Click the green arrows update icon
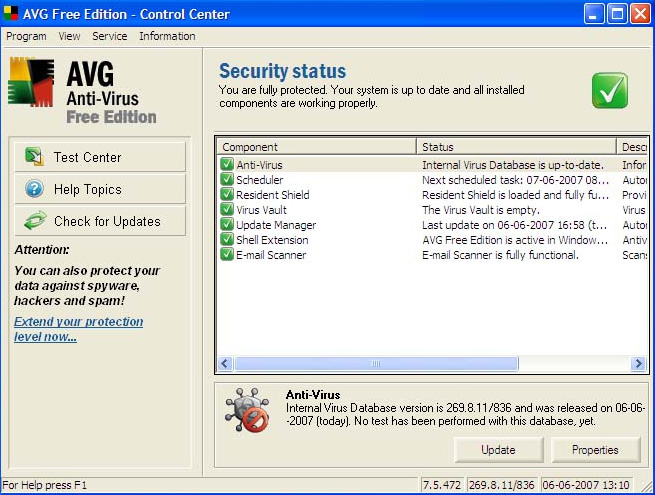Screen dimensions: 655x495 (35, 221)
